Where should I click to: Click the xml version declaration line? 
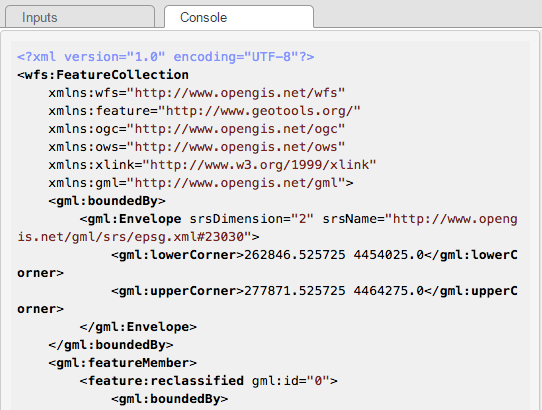(166, 57)
